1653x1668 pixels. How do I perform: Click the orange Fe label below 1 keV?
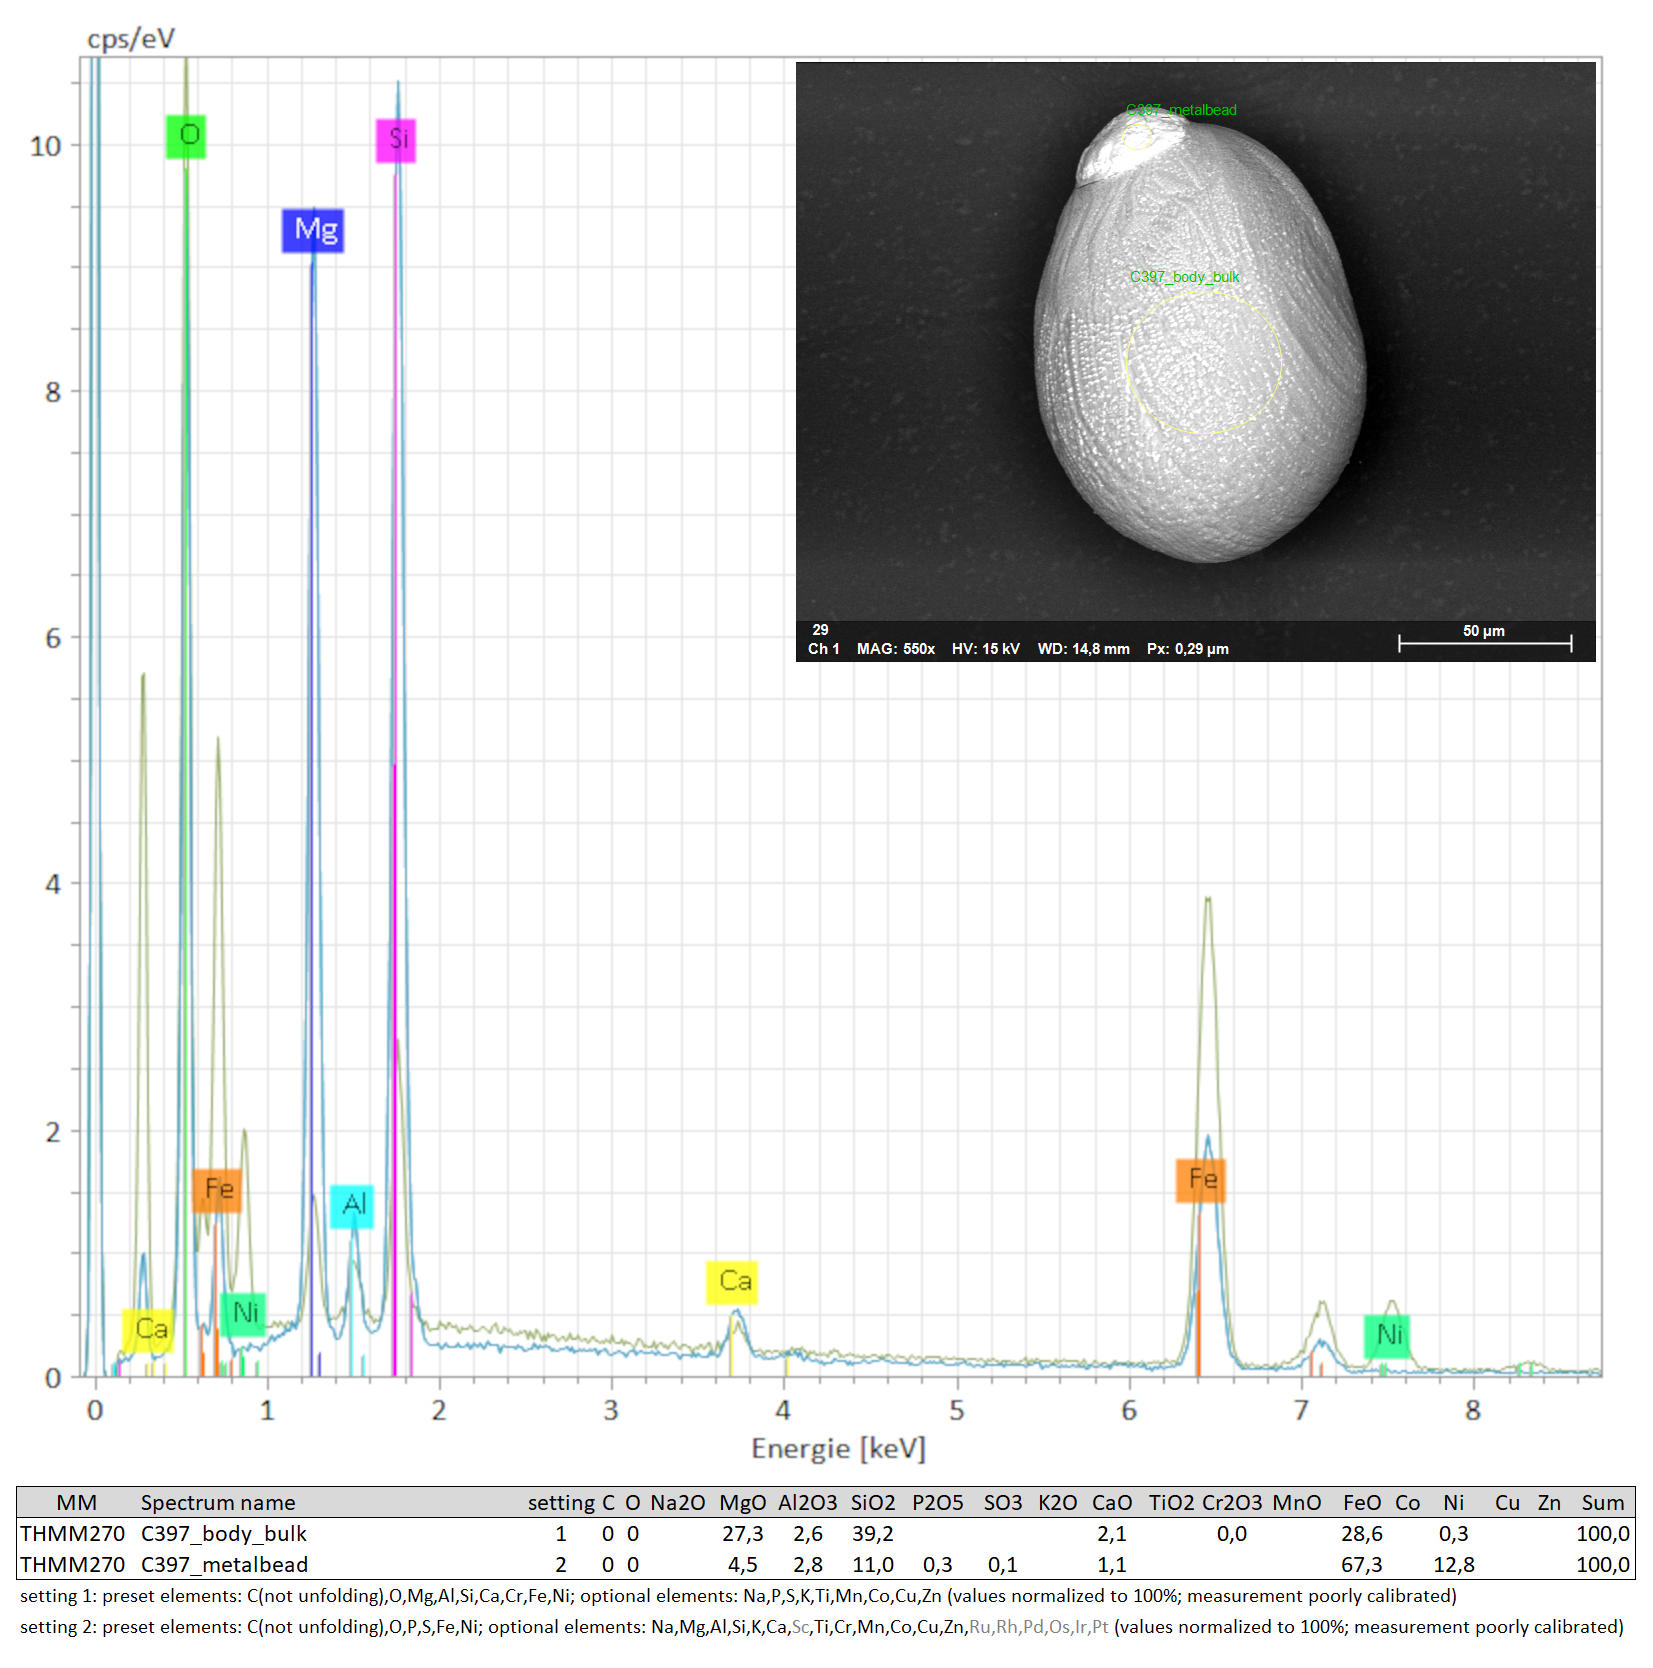click(x=217, y=1190)
